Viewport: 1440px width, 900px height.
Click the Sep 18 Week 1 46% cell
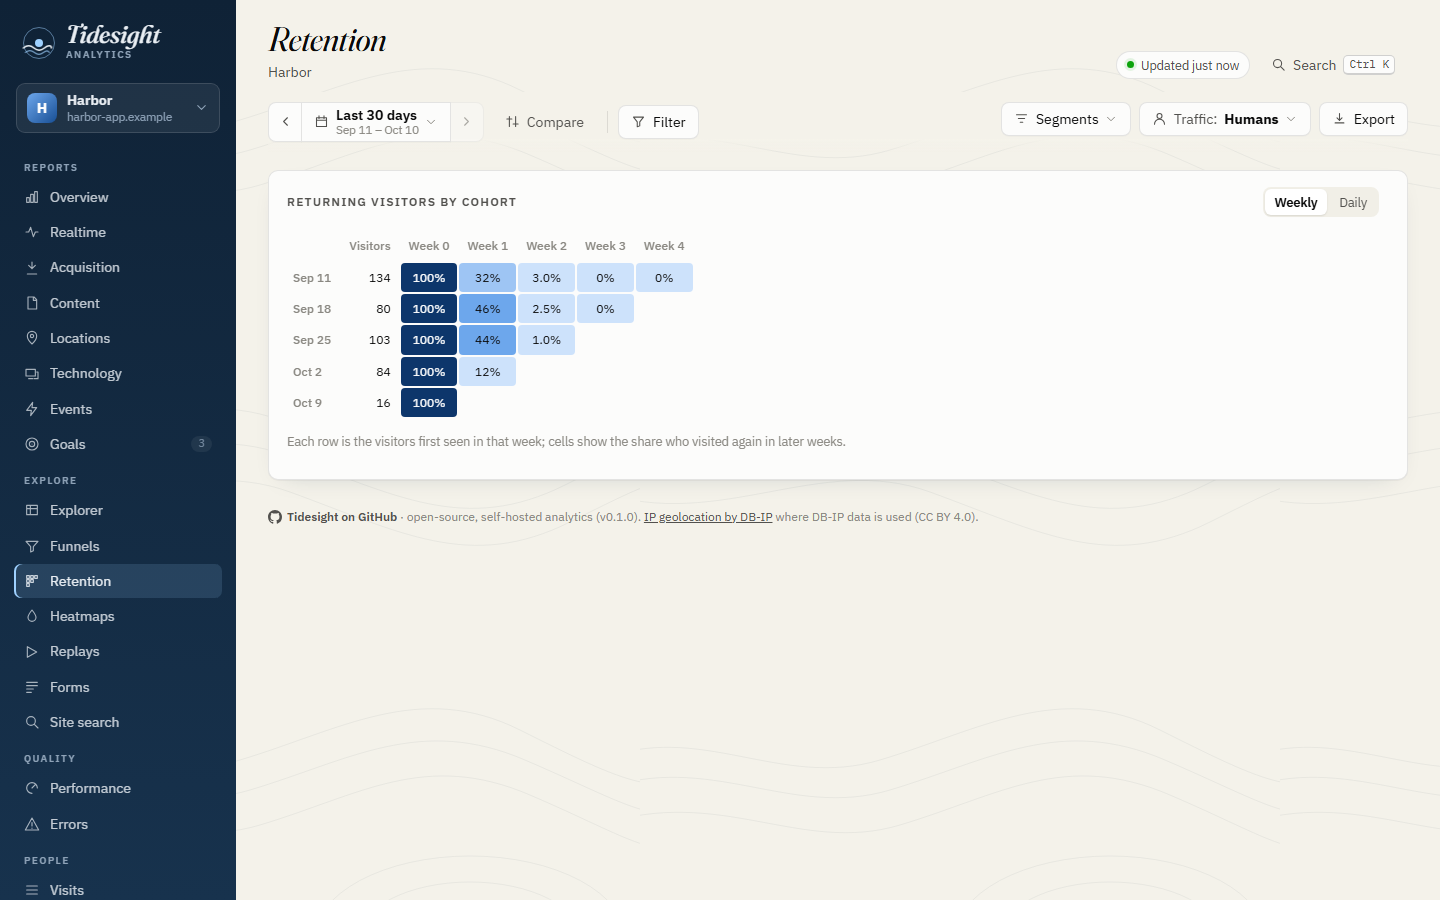point(488,309)
